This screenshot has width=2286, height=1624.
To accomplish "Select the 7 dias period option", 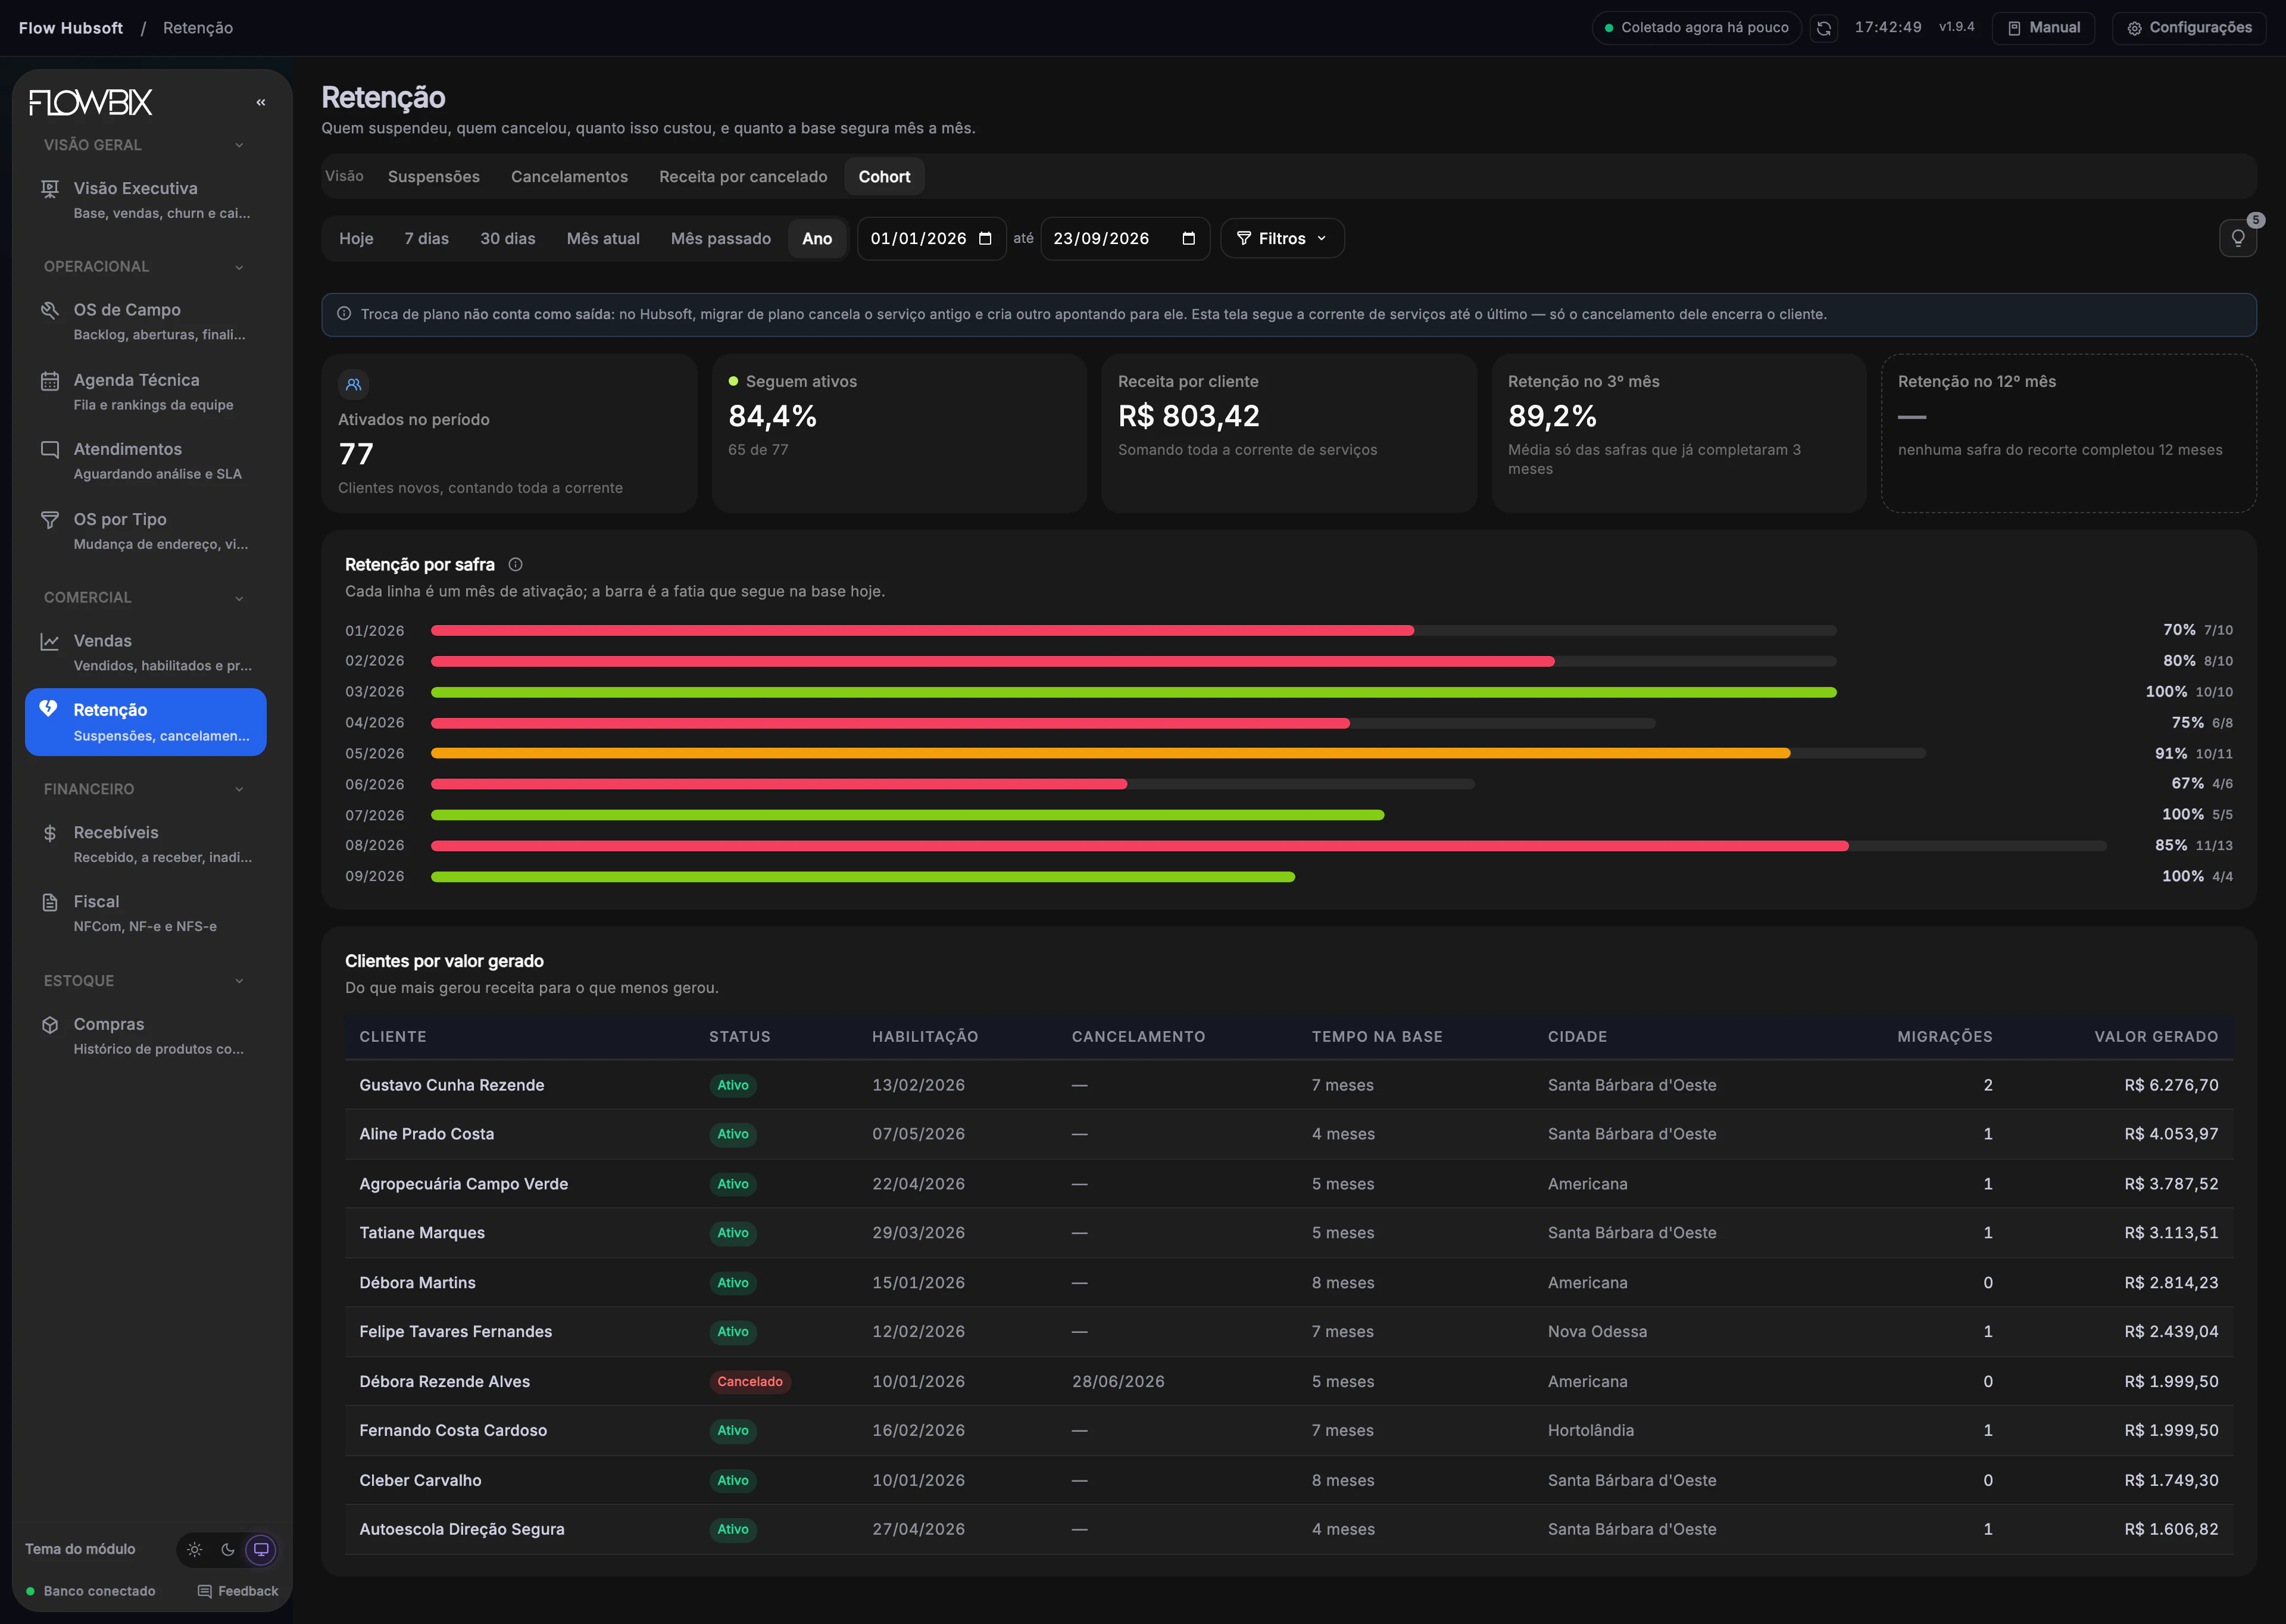I will (427, 238).
